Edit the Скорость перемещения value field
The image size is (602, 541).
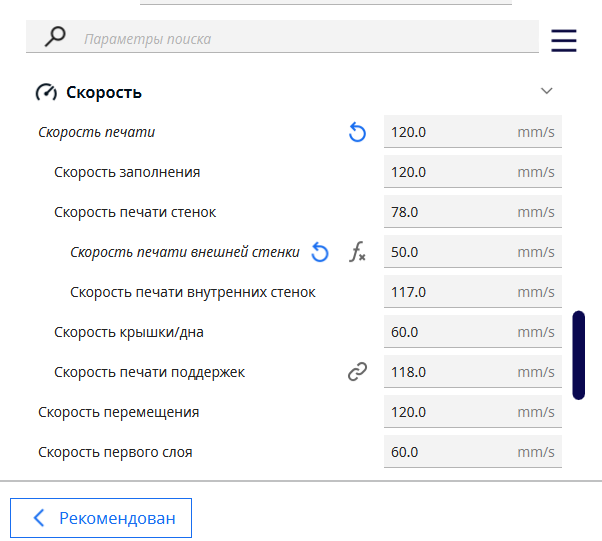[x=450, y=412]
